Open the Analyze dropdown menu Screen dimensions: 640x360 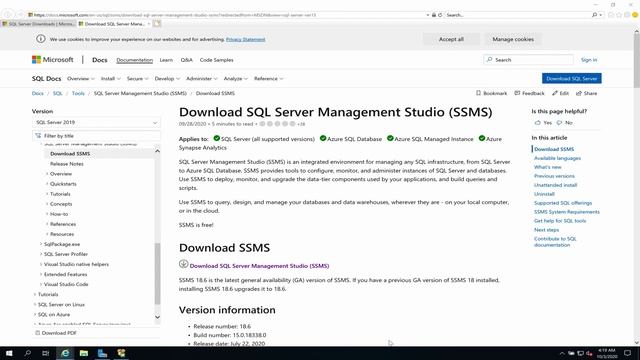(x=236, y=78)
